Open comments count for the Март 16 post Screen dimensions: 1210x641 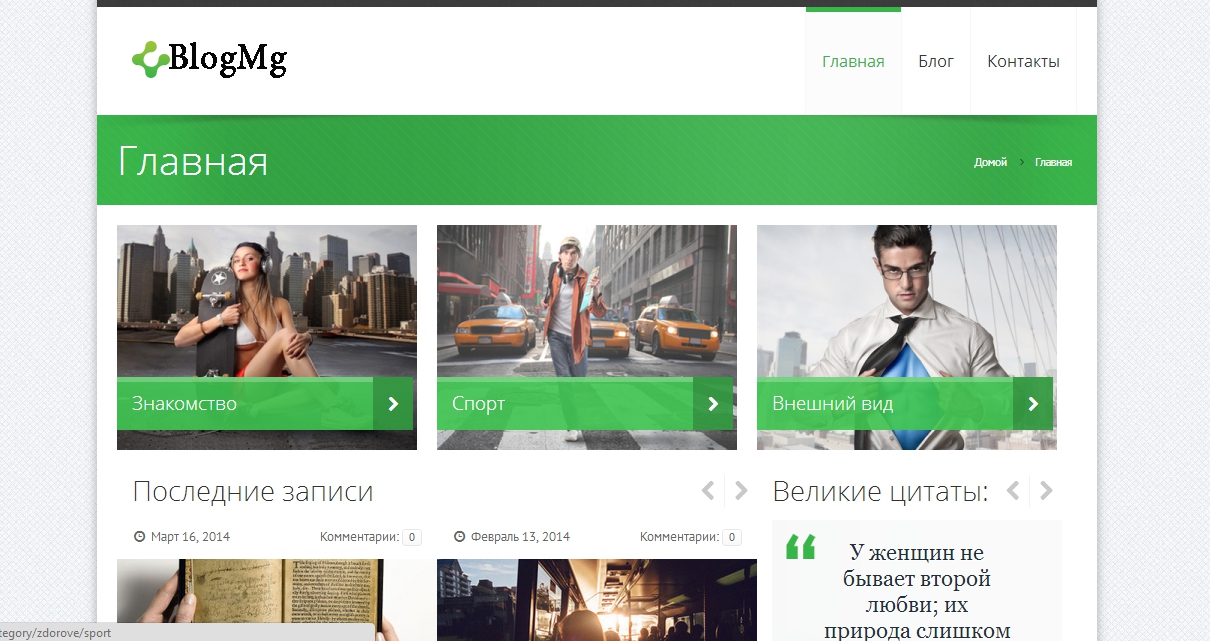click(x=412, y=537)
